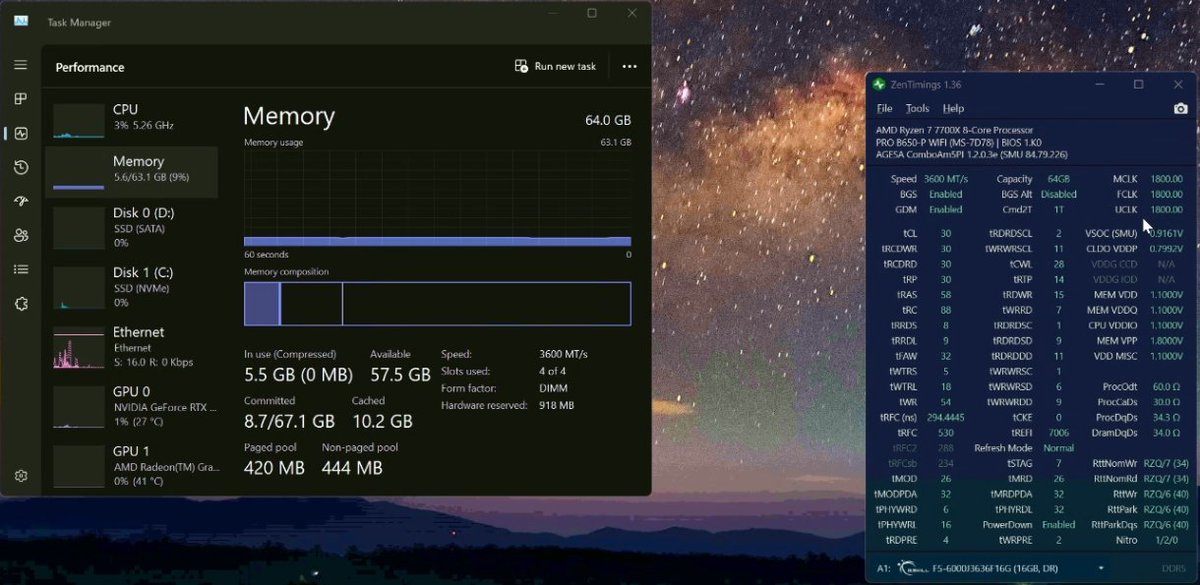Open Task Manager Settings gear icon
Image resolution: width=1200 pixels, height=585 pixels.
pyautogui.click(x=20, y=476)
